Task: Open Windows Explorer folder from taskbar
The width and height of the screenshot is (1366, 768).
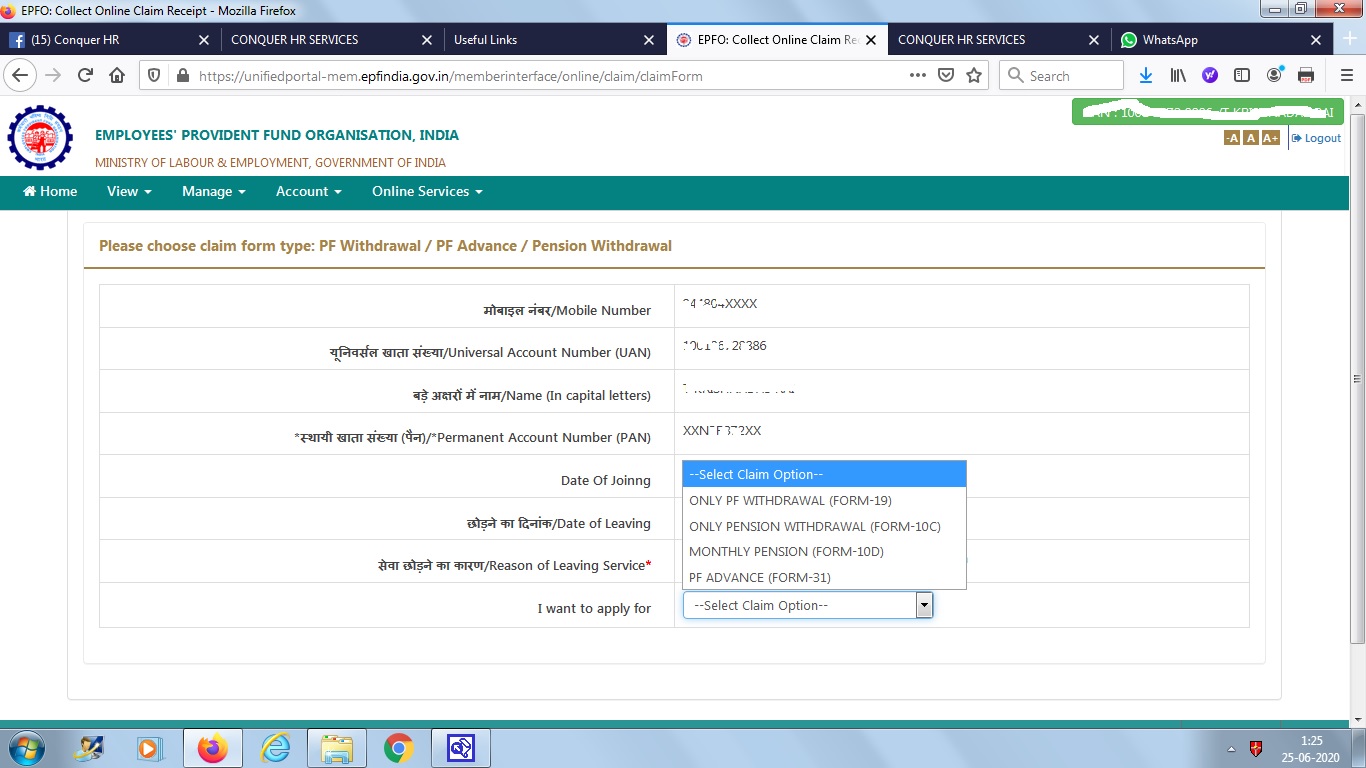Action: tap(337, 748)
